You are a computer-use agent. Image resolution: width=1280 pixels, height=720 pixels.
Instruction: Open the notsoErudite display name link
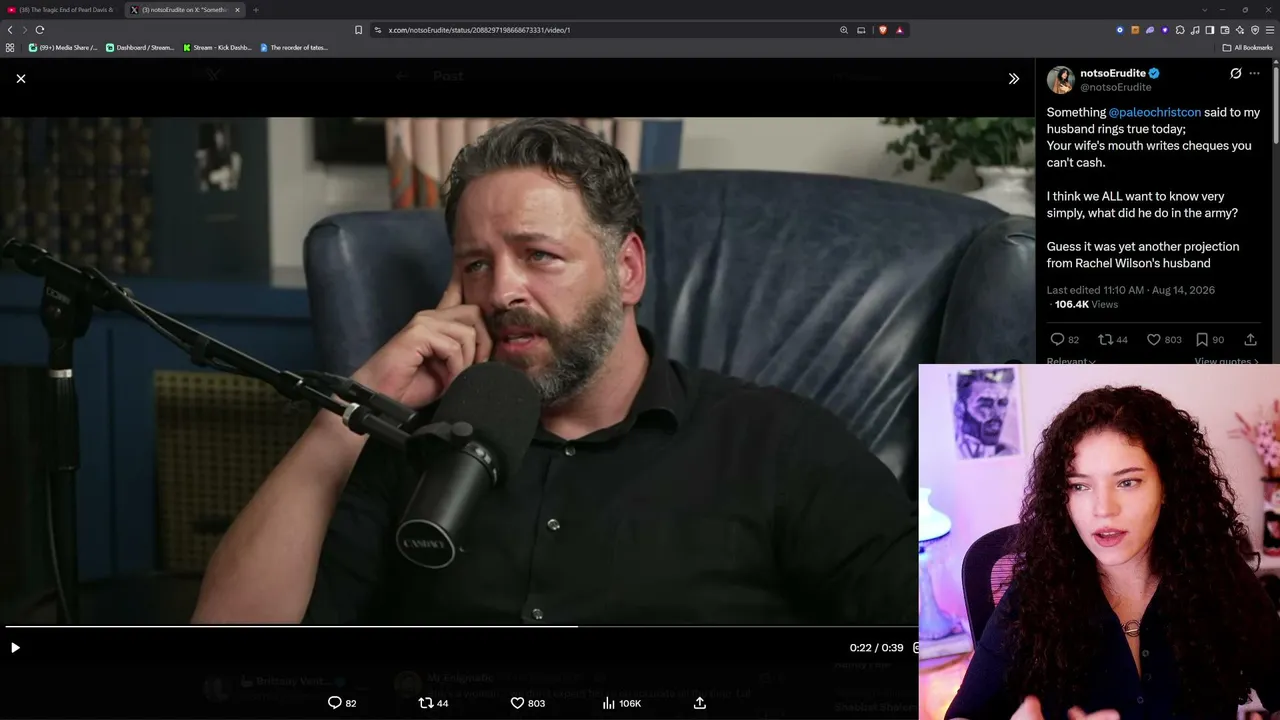pos(1113,73)
